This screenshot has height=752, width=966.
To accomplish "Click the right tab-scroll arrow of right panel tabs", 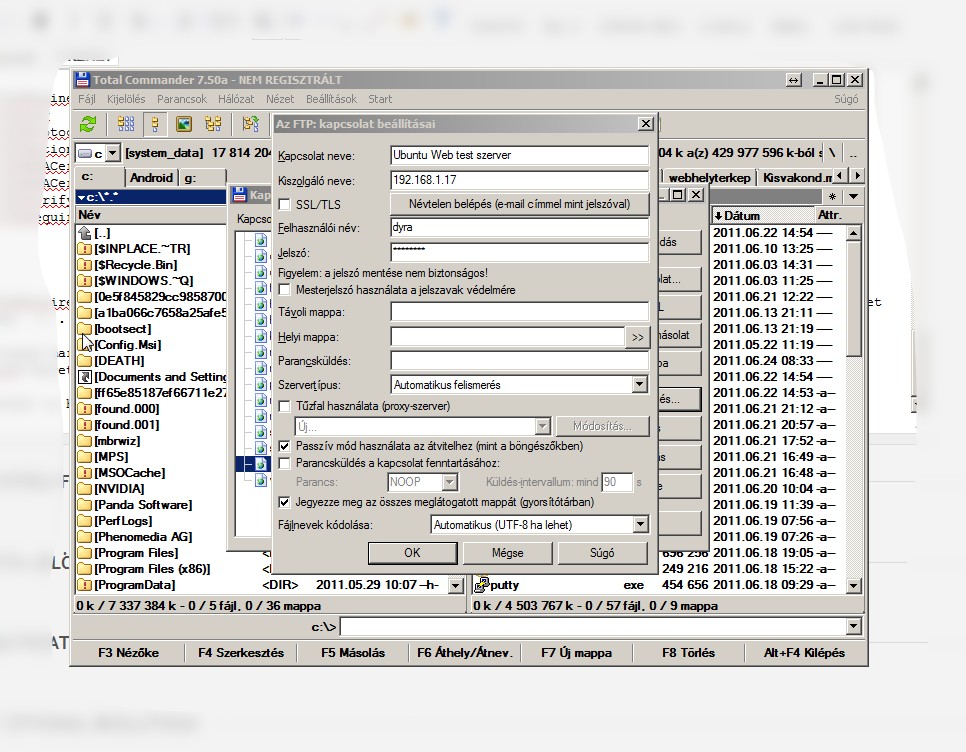I will coord(857,176).
